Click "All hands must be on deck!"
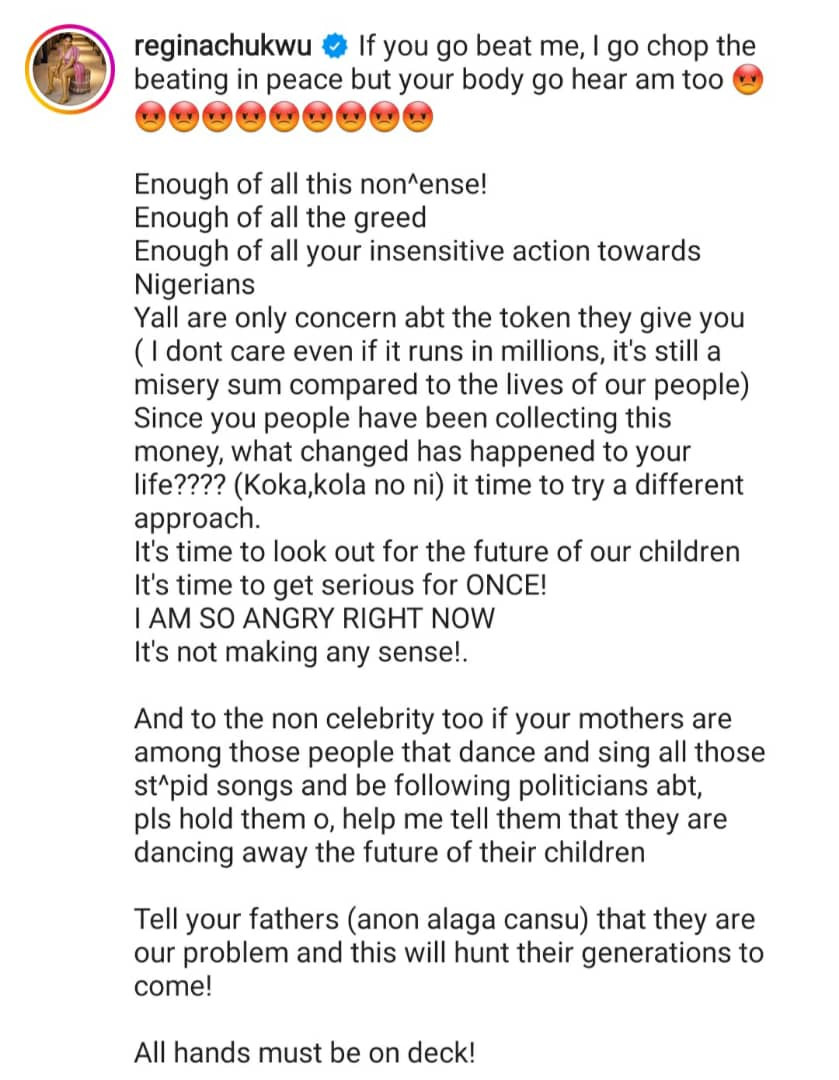The height and width of the screenshot is (1080, 839). (304, 1053)
